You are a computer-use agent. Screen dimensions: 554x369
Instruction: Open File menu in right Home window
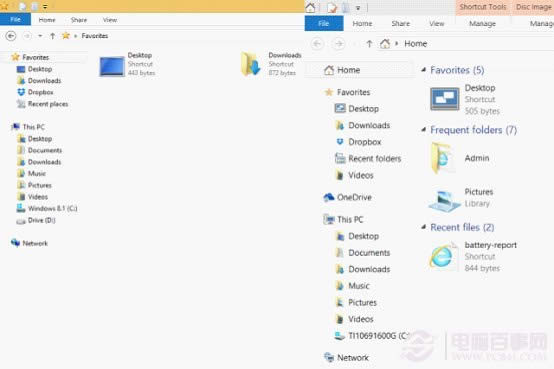click(324, 23)
